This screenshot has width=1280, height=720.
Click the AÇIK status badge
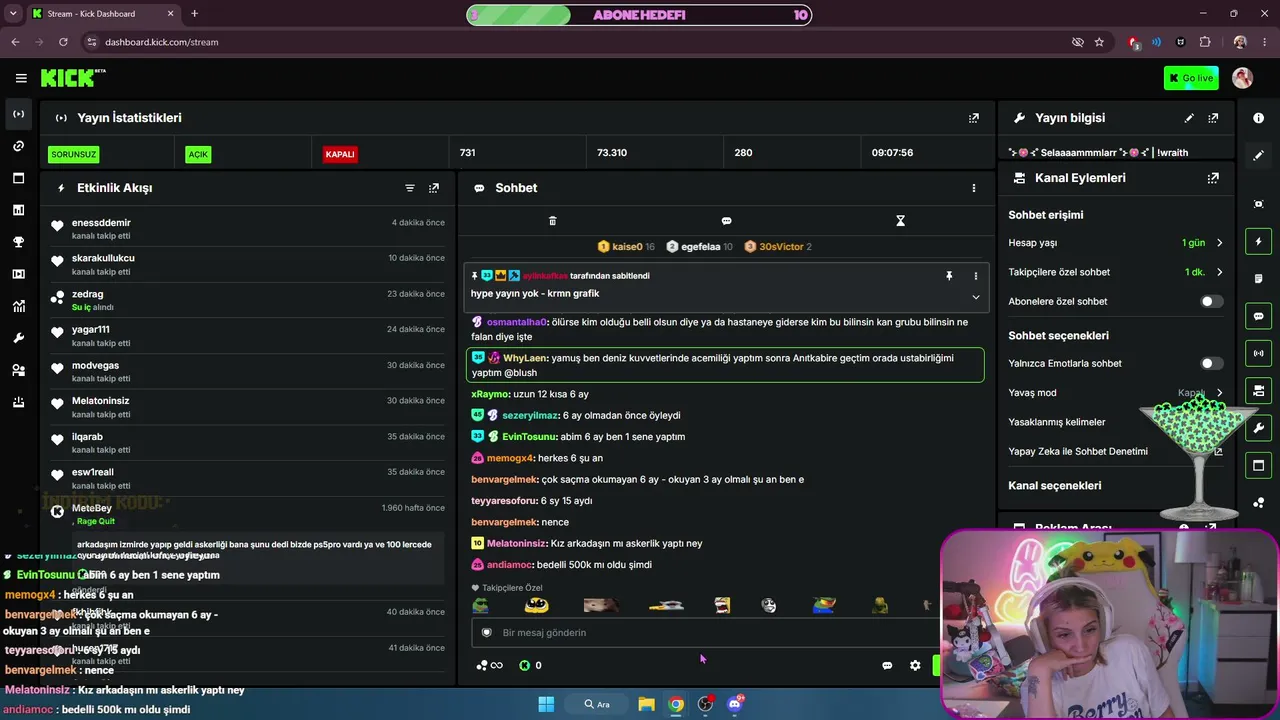pyautogui.click(x=198, y=154)
